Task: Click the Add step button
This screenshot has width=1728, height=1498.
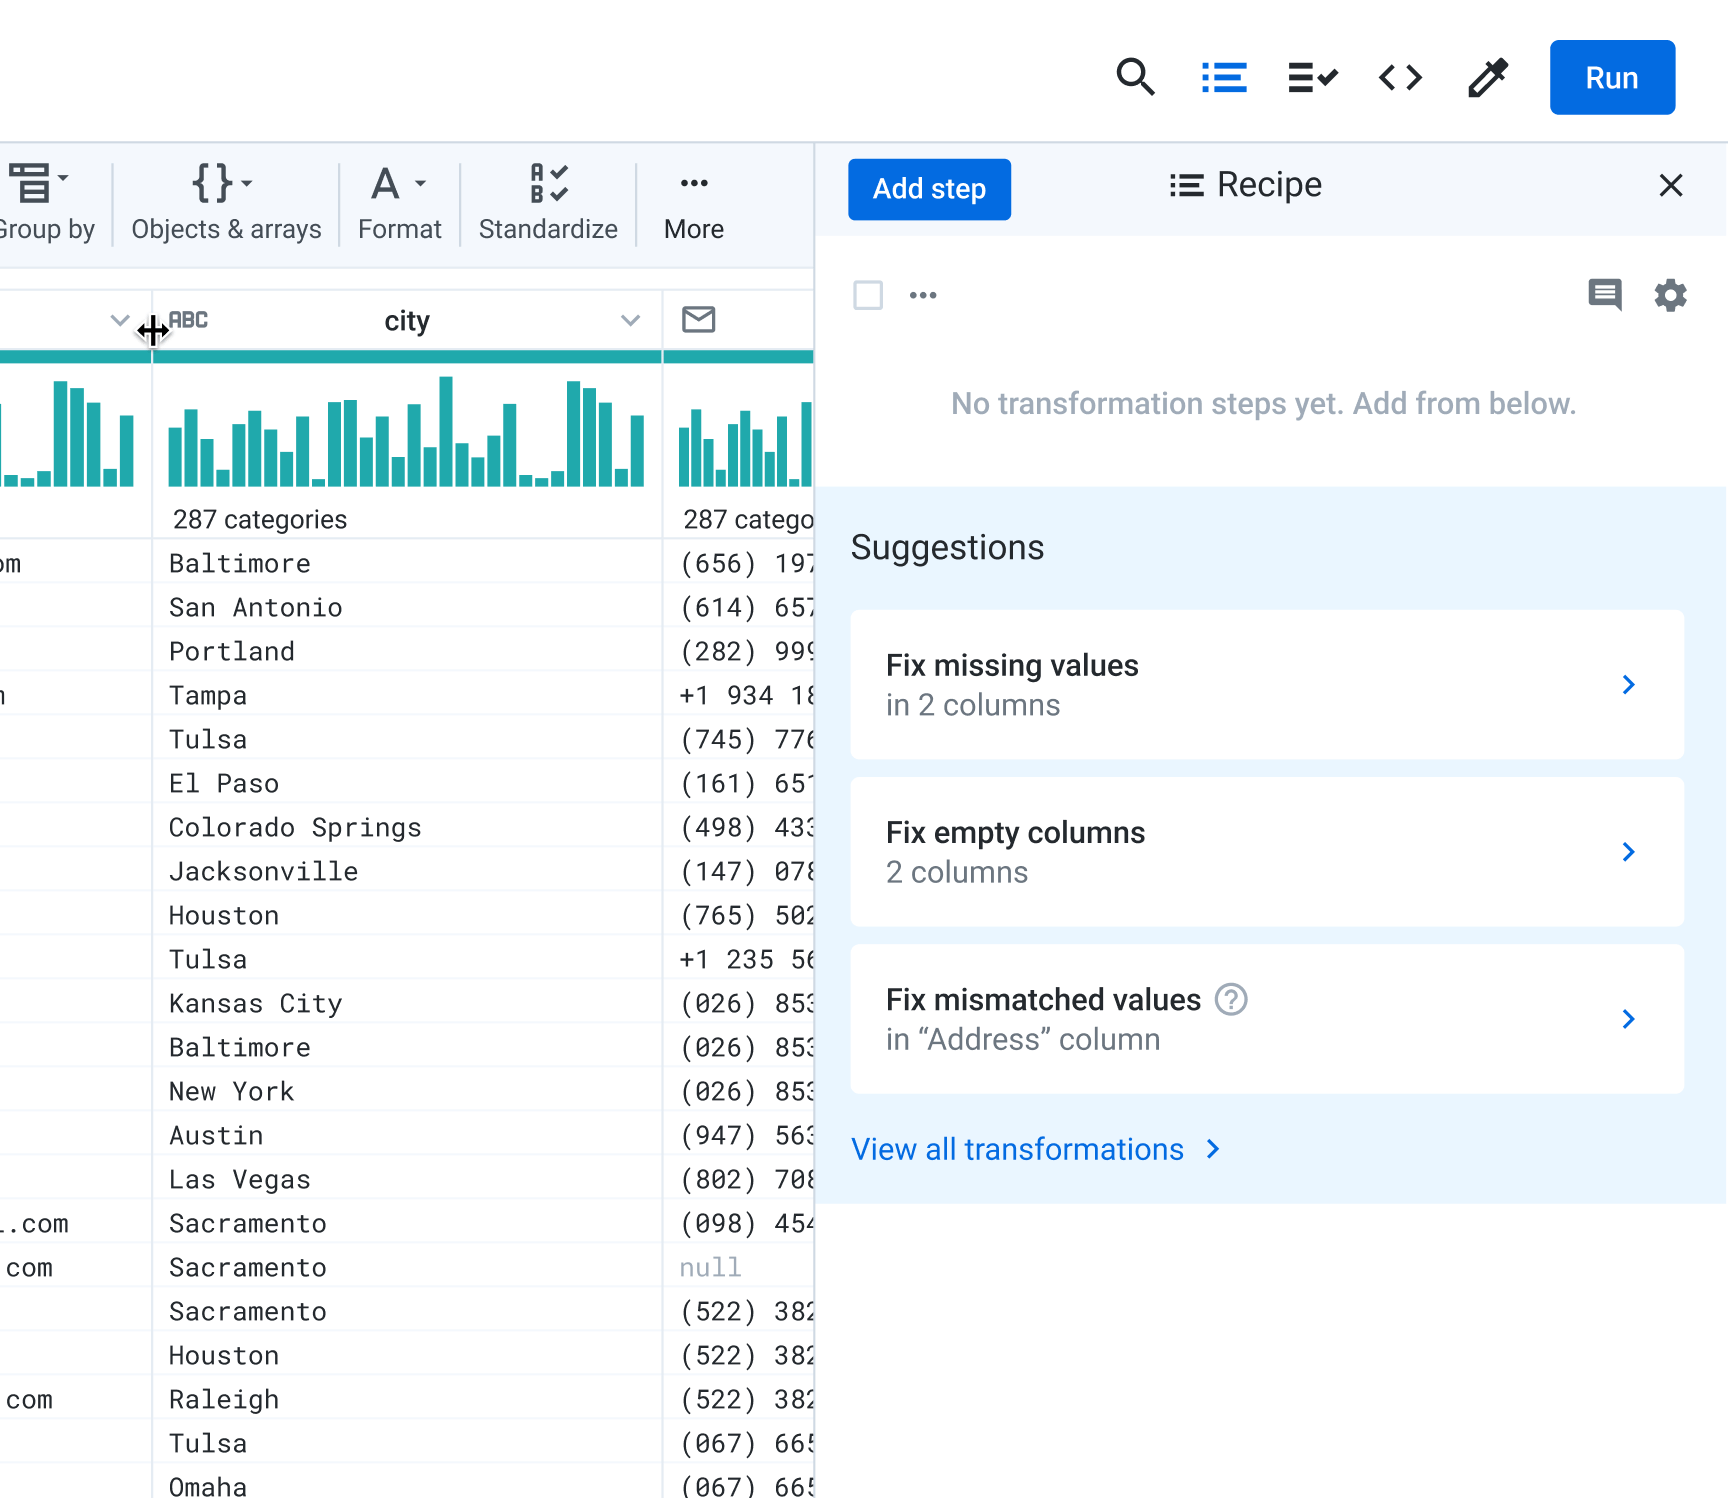Action: (x=929, y=189)
